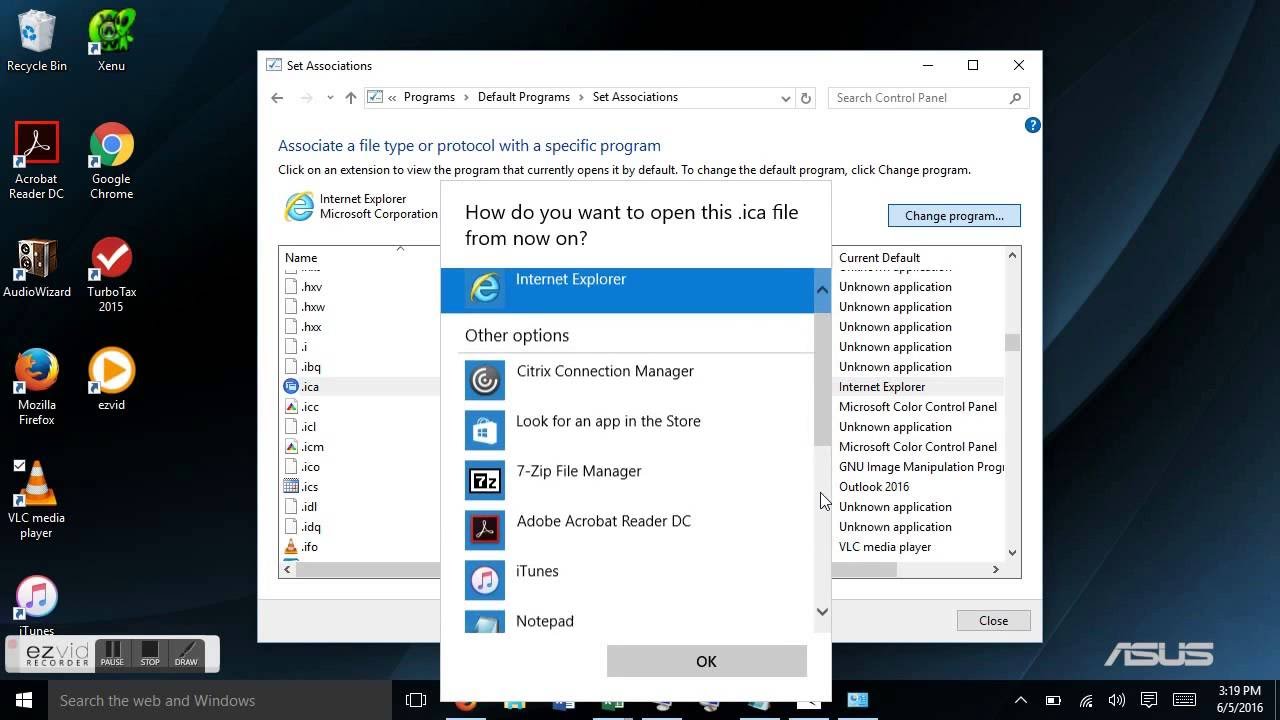Image resolution: width=1280 pixels, height=720 pixels.
Task: Click VLC media player current default cell
Action: pyautogui.click(x=885, y=547)
